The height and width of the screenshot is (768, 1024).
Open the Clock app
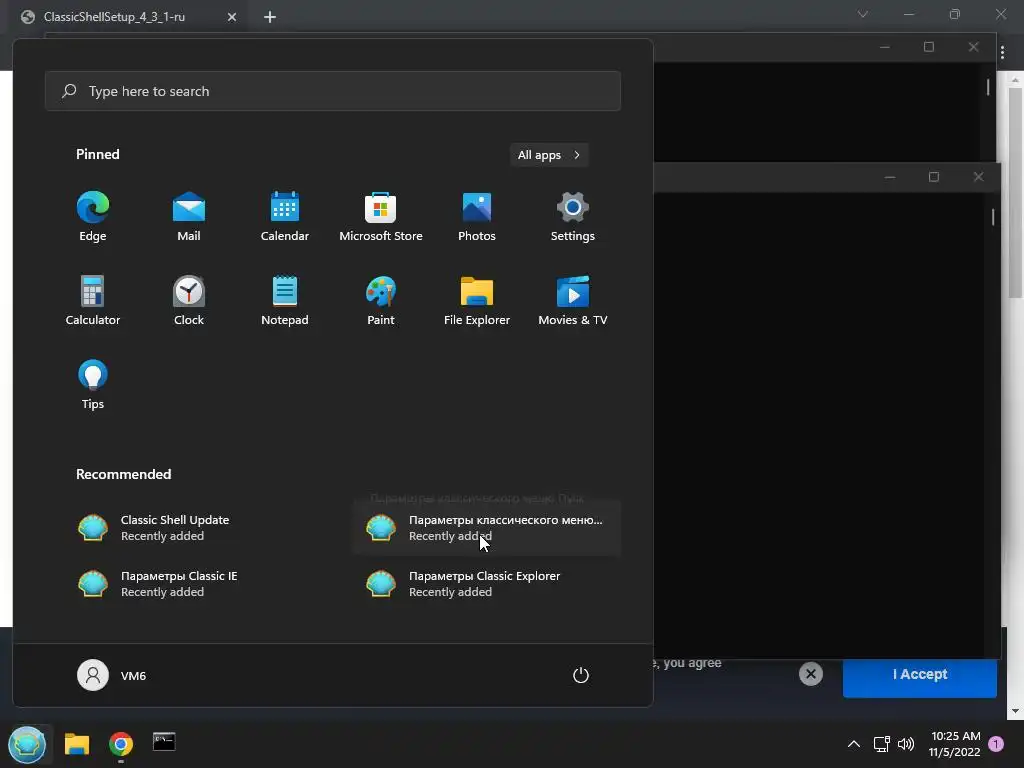click(x=189, y=301)
